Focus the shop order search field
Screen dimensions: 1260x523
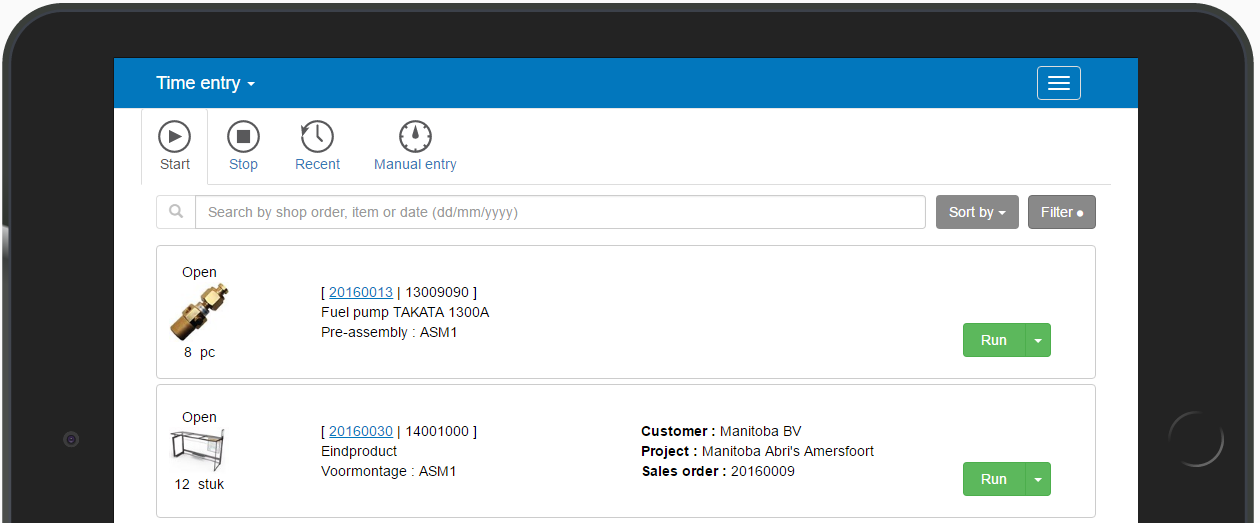tap(560, 212)
